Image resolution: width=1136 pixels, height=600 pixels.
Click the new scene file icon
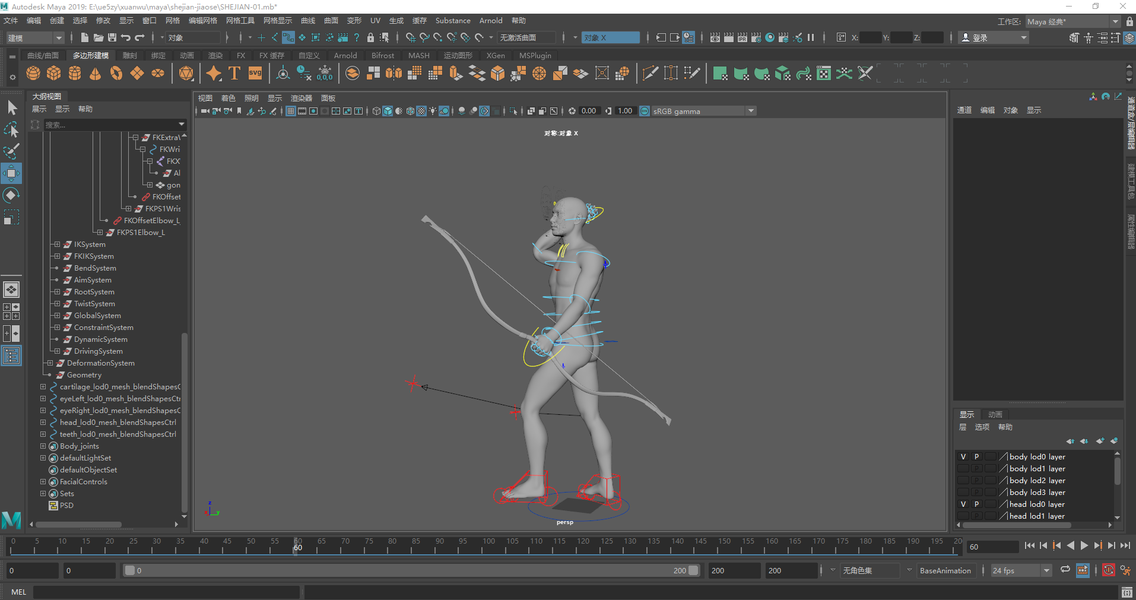pos(85,37)
